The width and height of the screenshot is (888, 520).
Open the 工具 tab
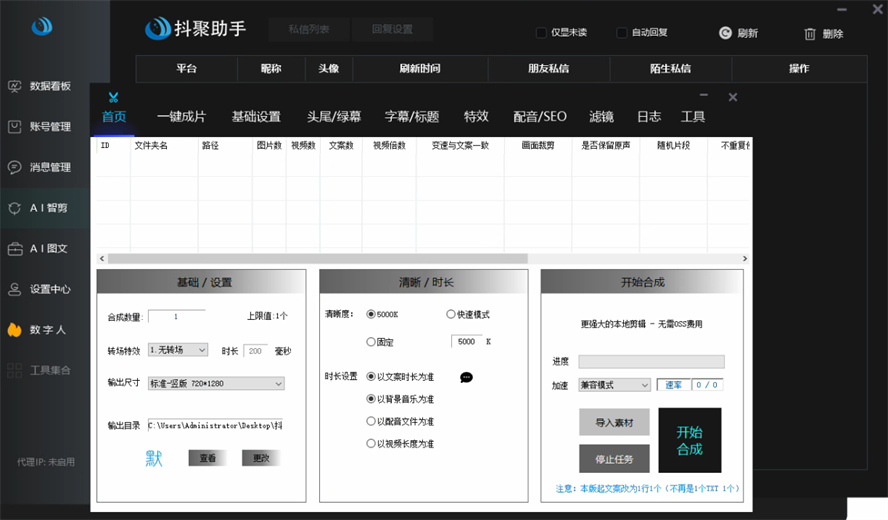[693, 117]
